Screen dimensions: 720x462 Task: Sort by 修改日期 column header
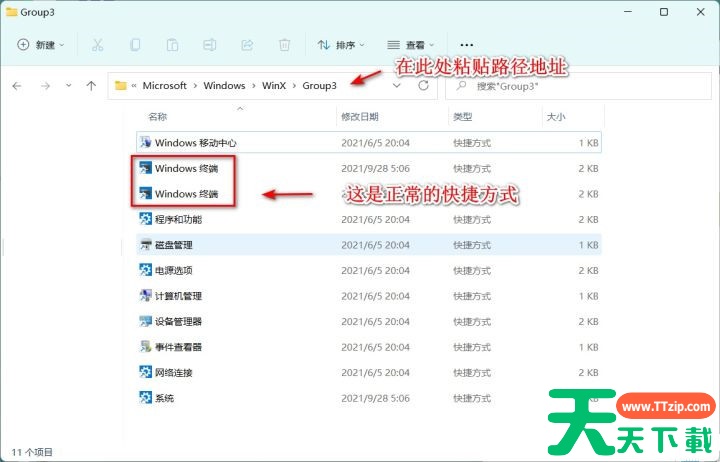(x=360, y=117)
